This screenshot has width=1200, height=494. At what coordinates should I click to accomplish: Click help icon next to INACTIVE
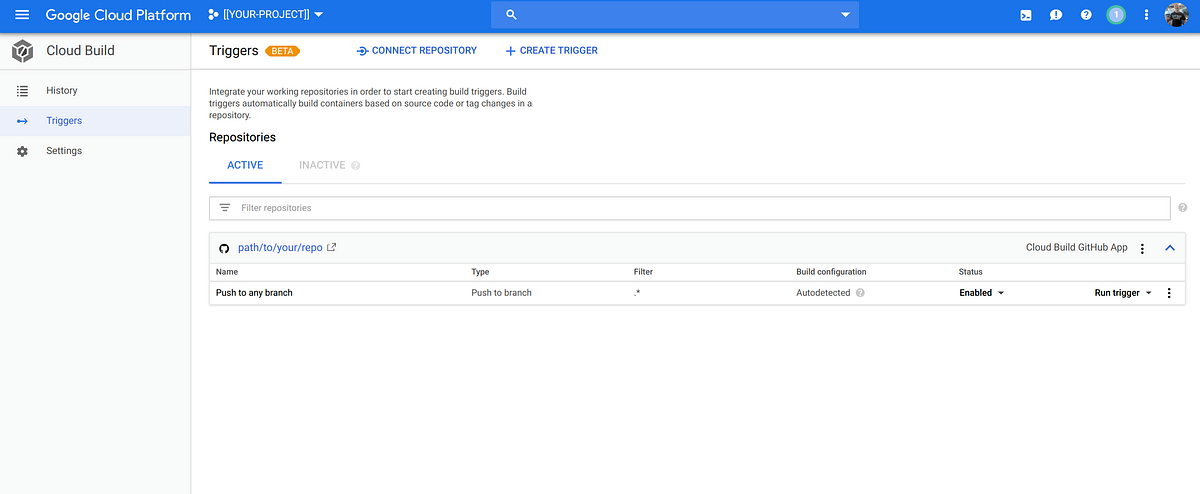pyautogui.click(x=355, y=166)
